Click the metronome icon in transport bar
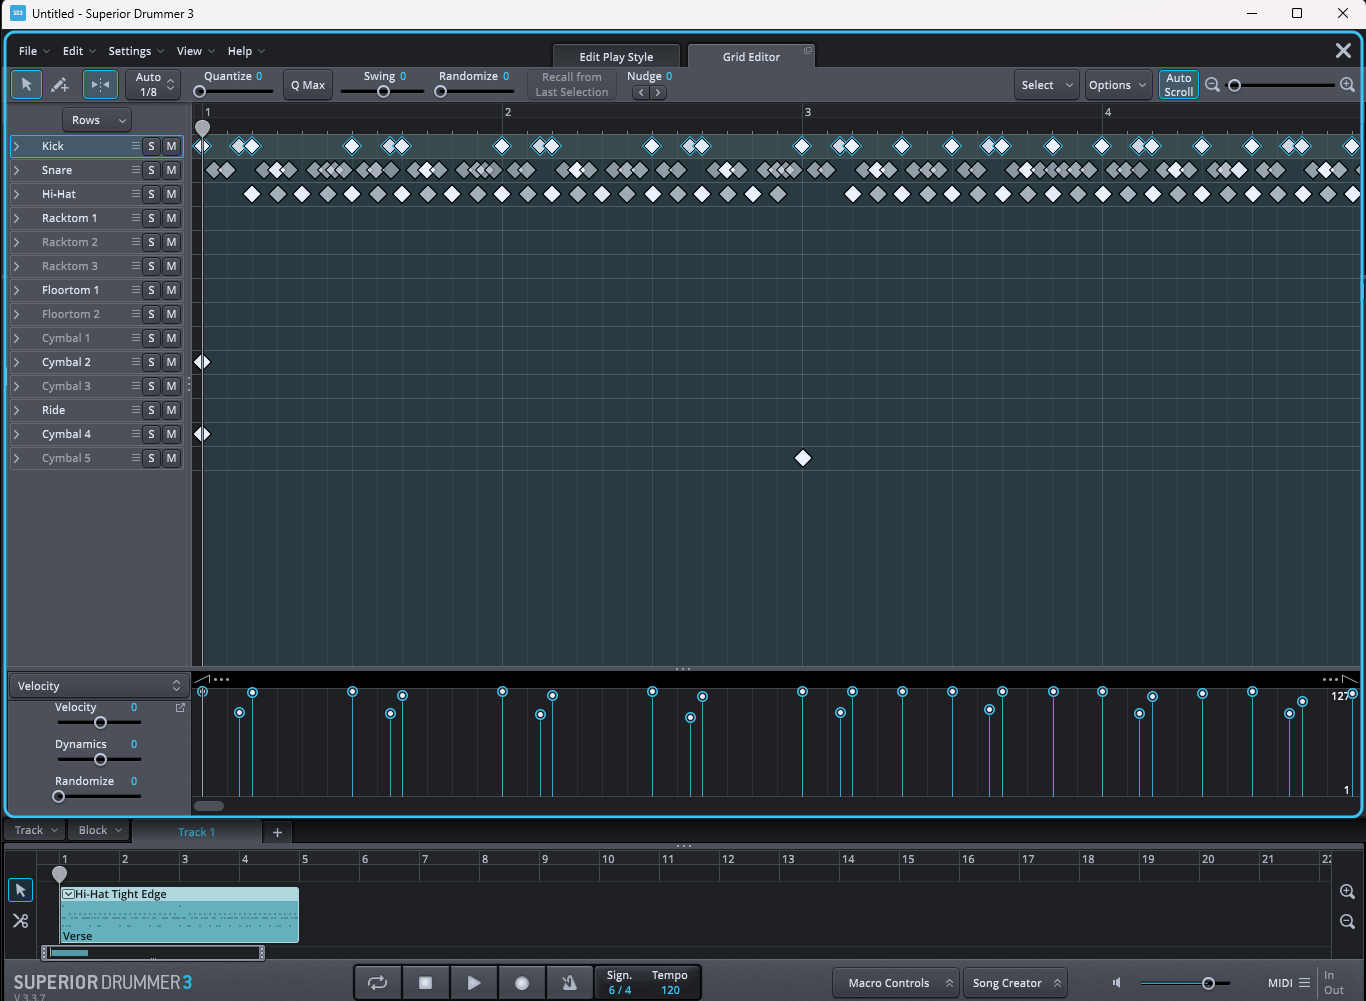The image size is (1366, 1001). [x=569, y=983]
